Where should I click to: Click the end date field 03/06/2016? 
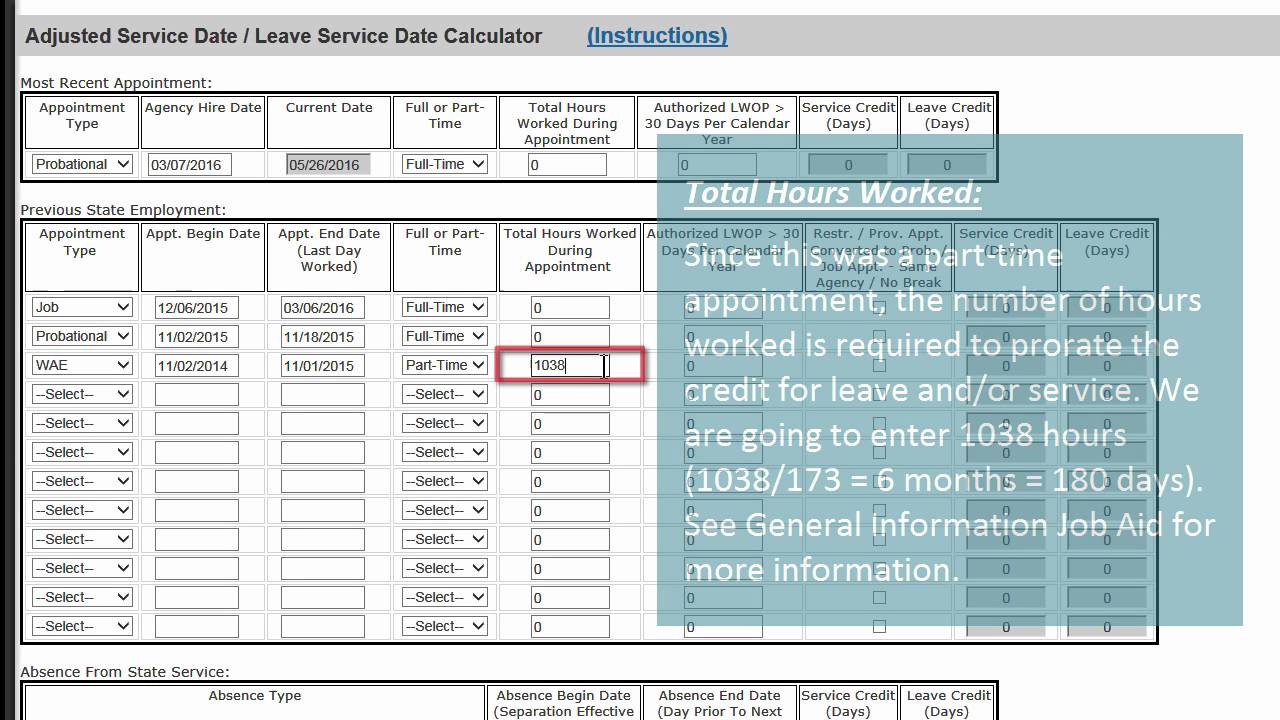[323, 308]
